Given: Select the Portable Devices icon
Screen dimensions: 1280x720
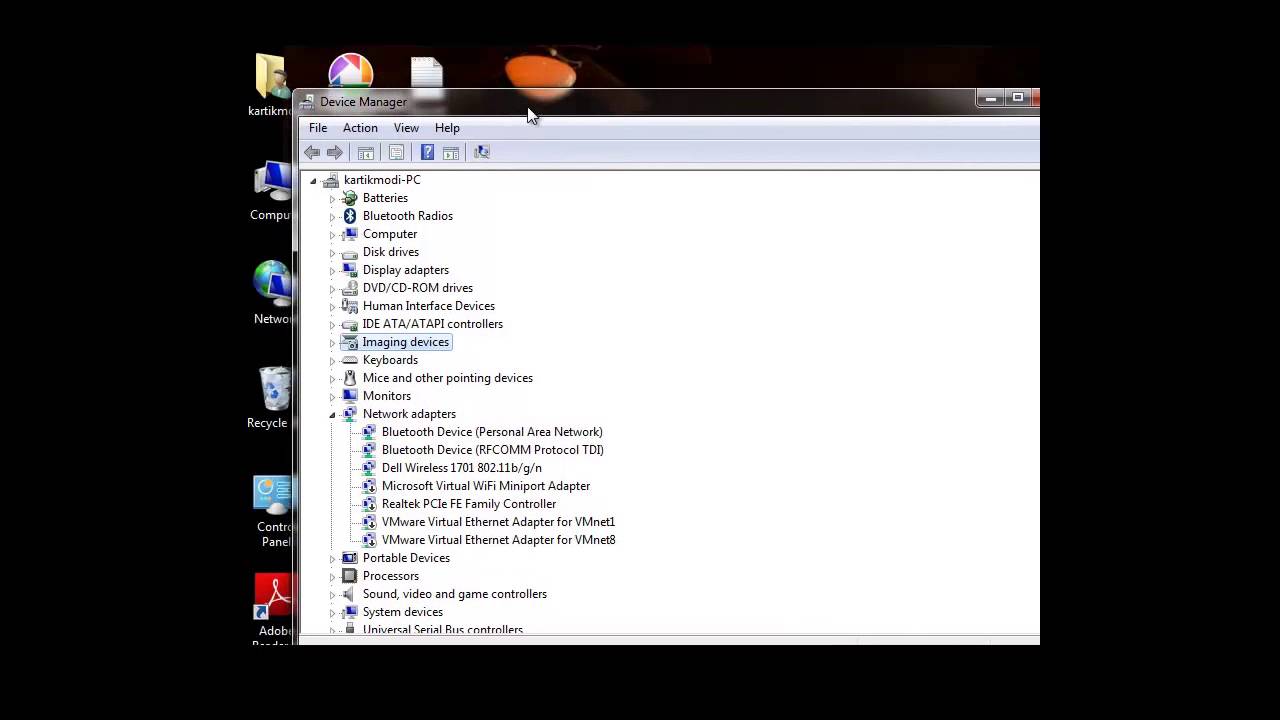Looking at the screenshot, I should pos(349,558).
